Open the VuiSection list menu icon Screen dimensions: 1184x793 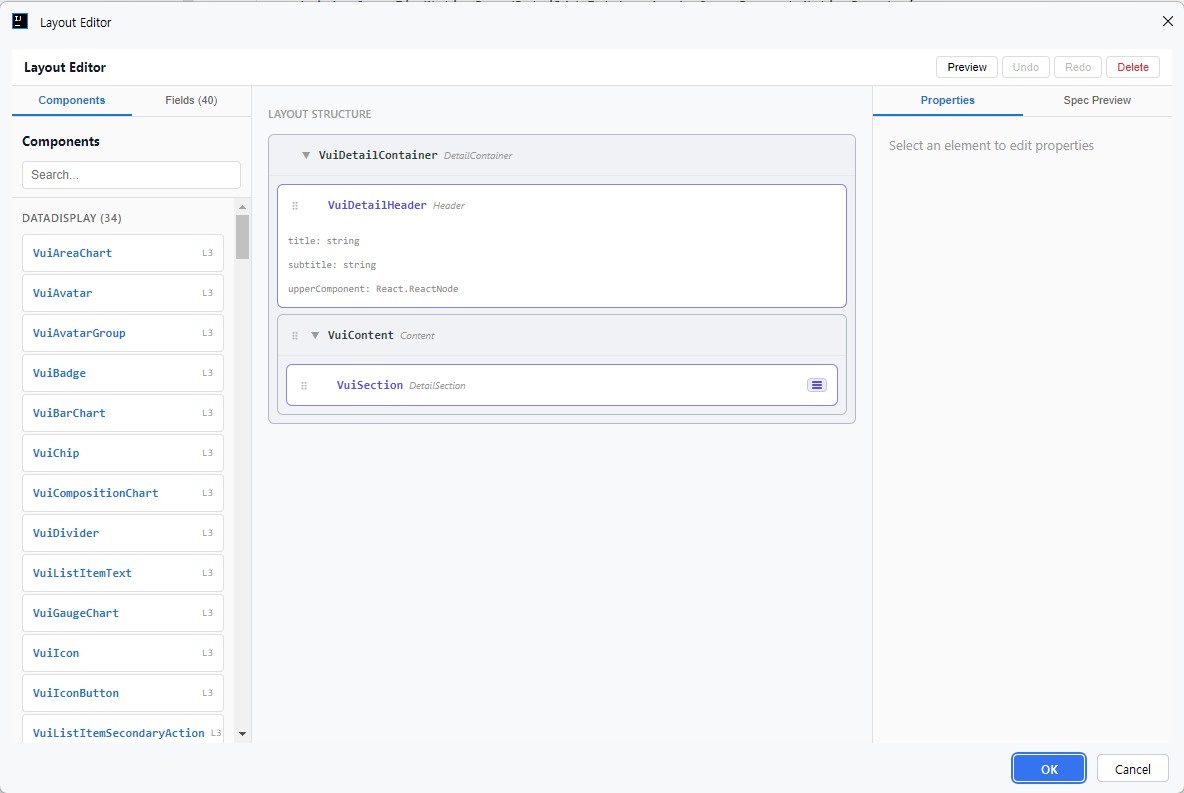coord(817,385)
